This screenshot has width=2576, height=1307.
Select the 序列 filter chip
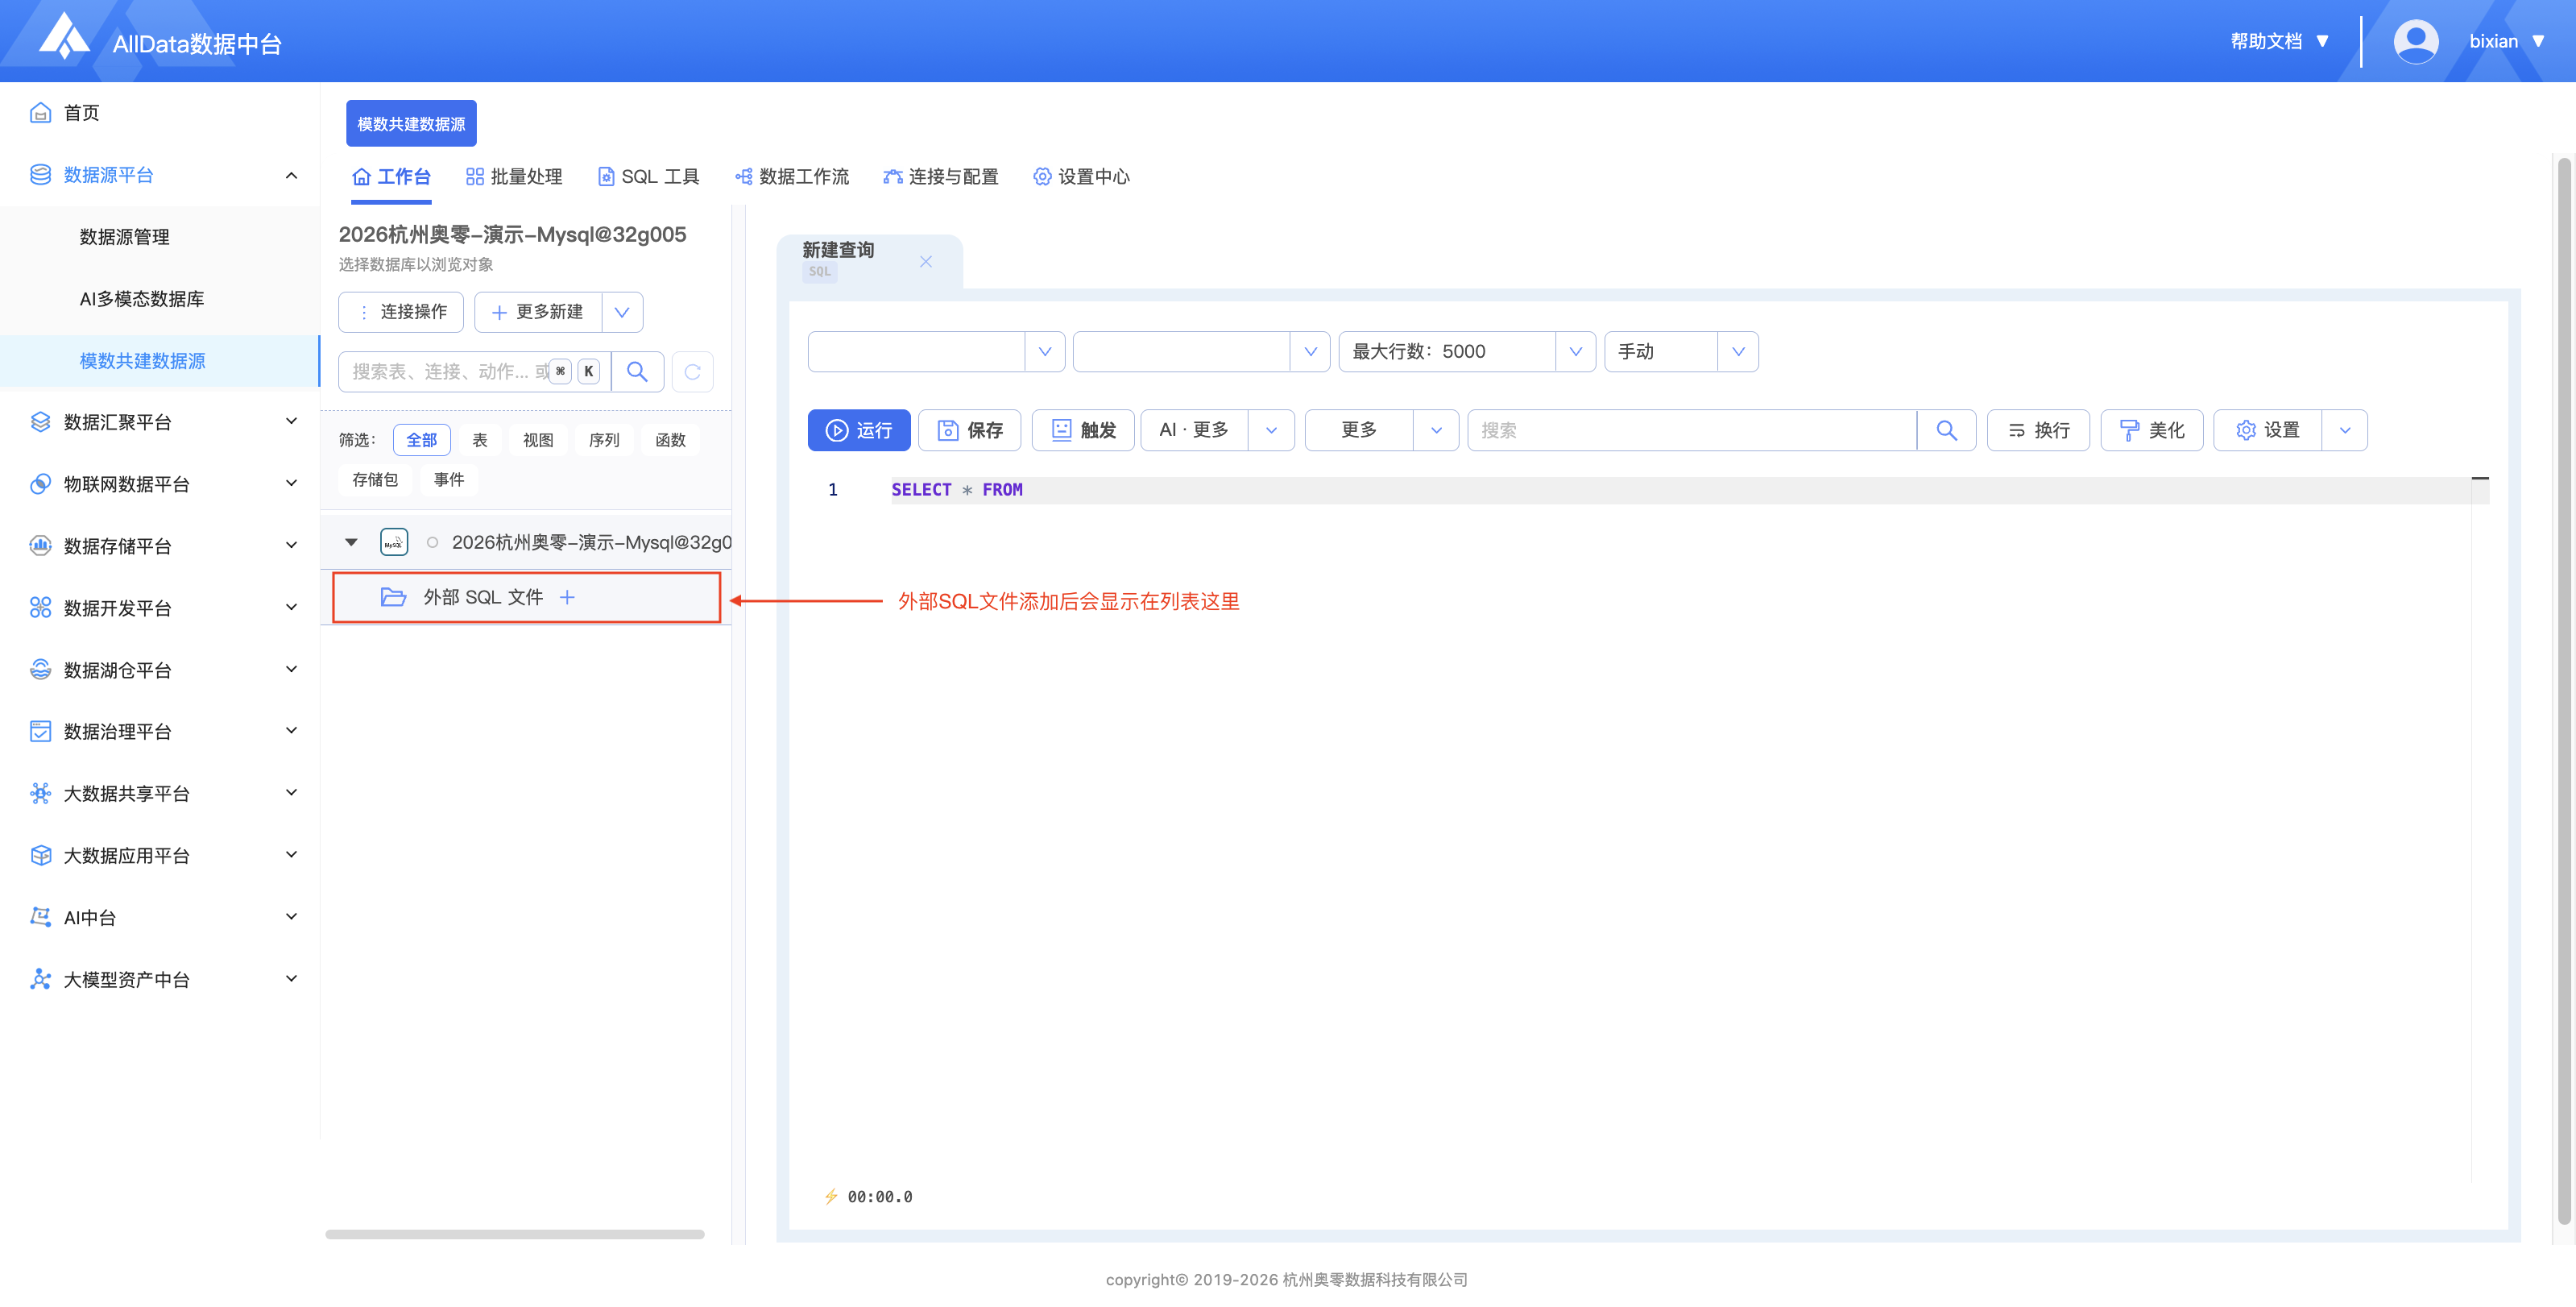pos(604,440)
